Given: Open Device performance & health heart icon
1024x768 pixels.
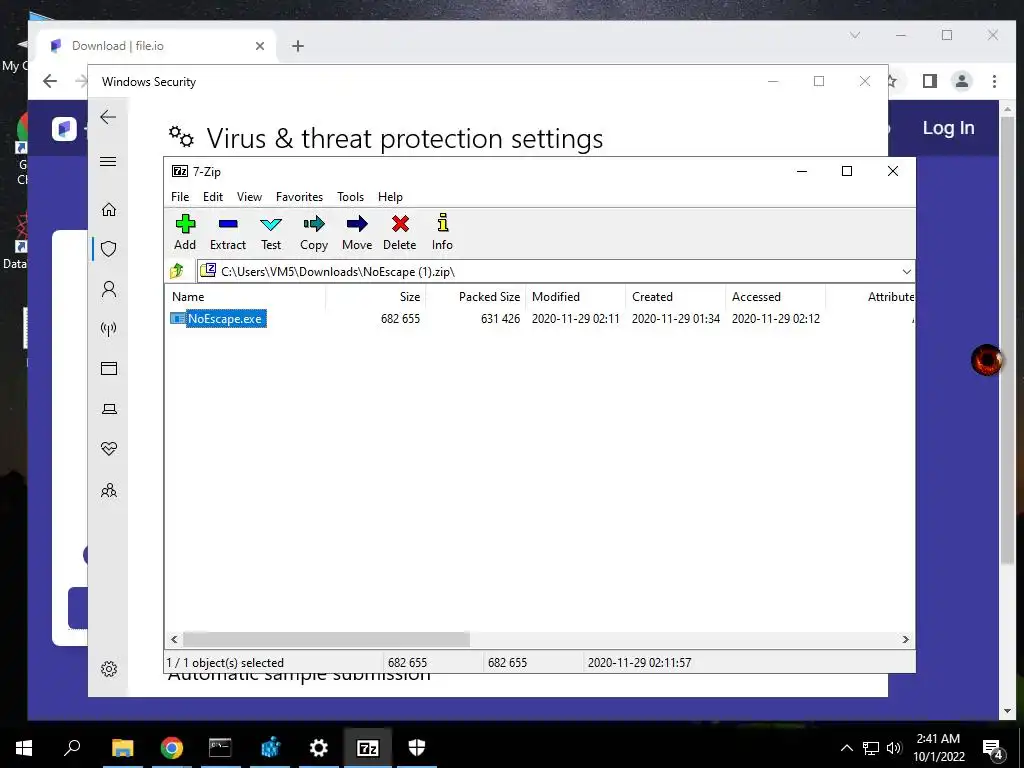Looking at the screenshot, I should click(109, 449).
